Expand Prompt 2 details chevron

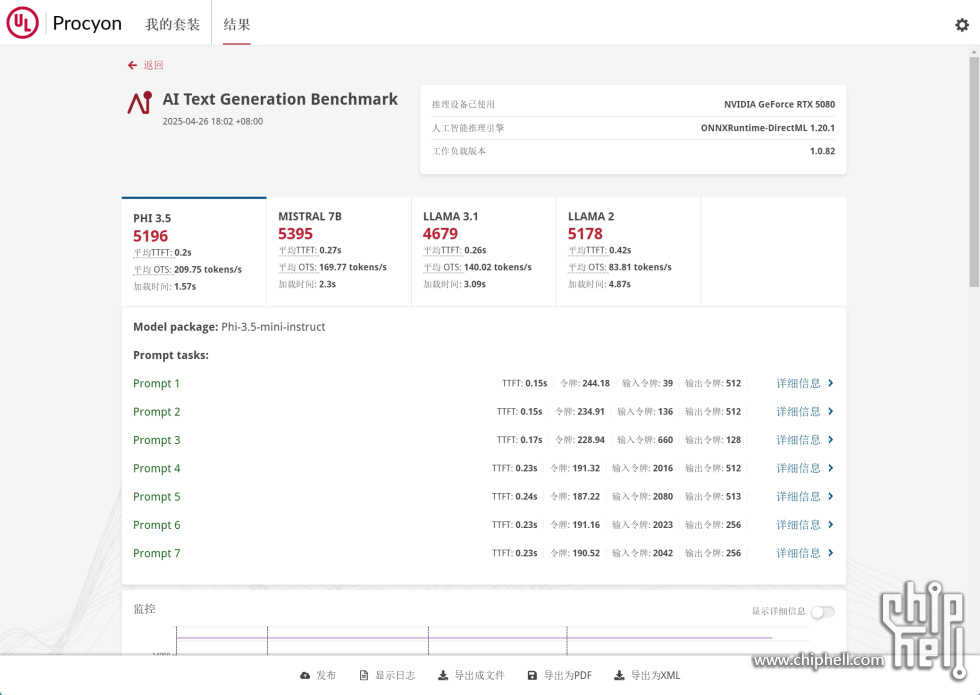831,411
